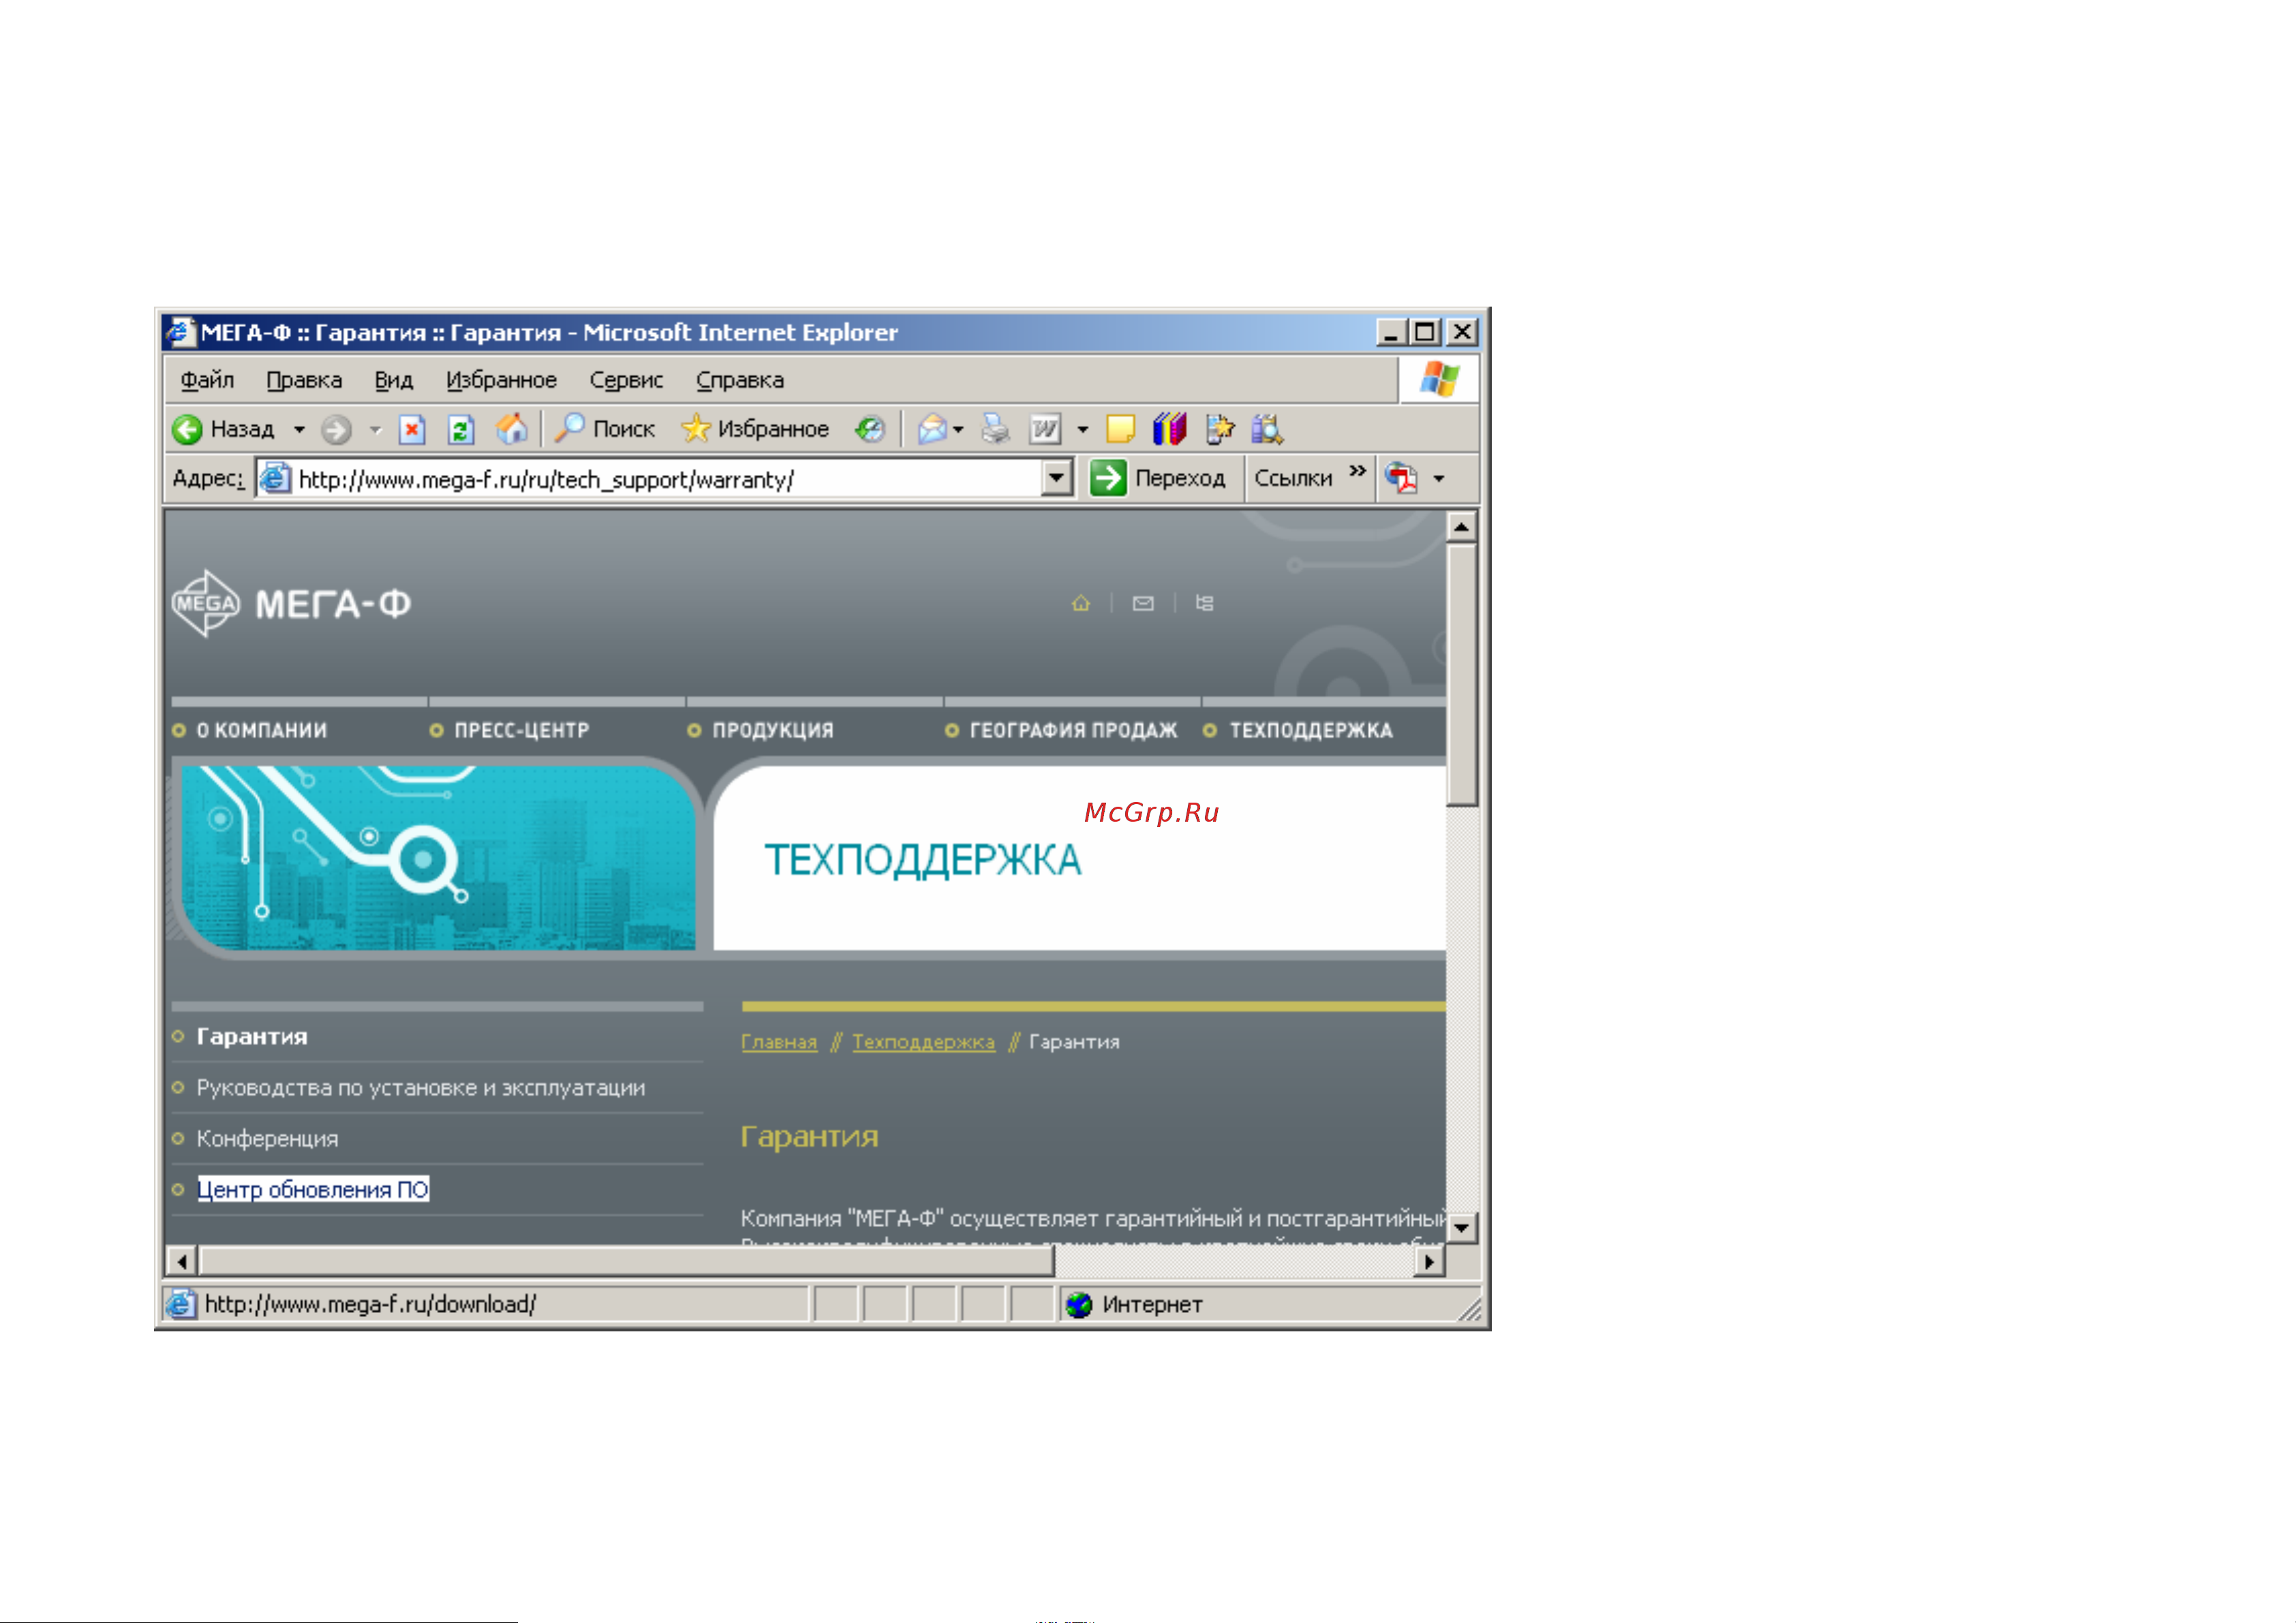Click the MEGA-Ф logo

291,603
